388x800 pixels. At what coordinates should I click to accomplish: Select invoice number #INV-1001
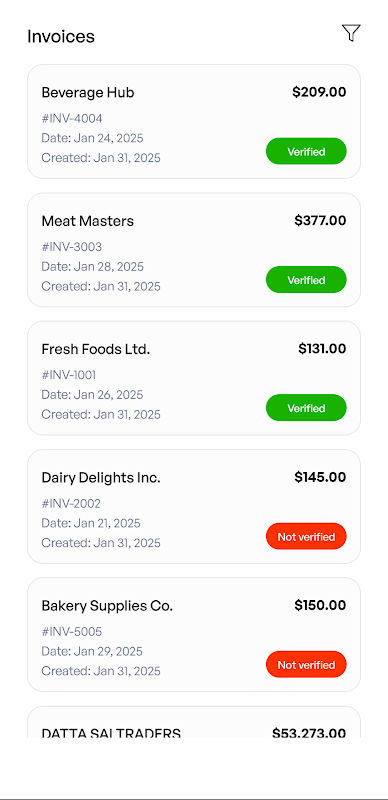(x=68, y=376)
